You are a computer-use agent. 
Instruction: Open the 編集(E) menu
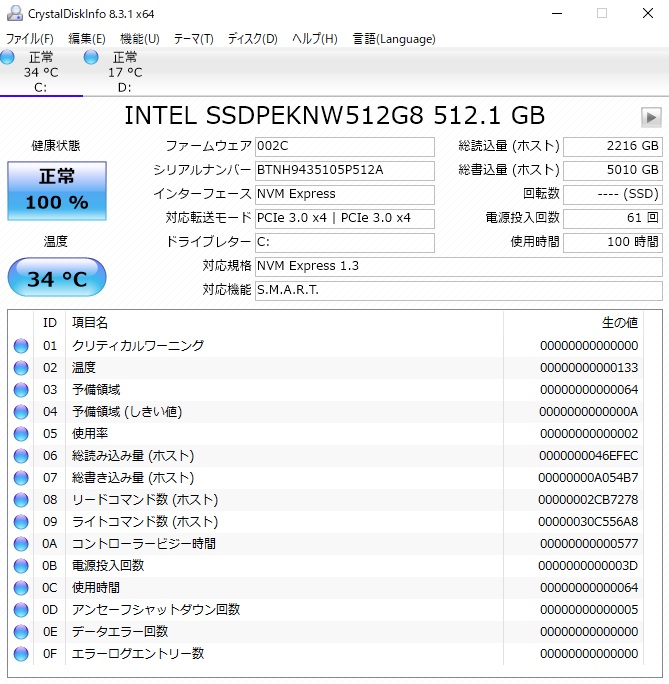coord(87,39)
